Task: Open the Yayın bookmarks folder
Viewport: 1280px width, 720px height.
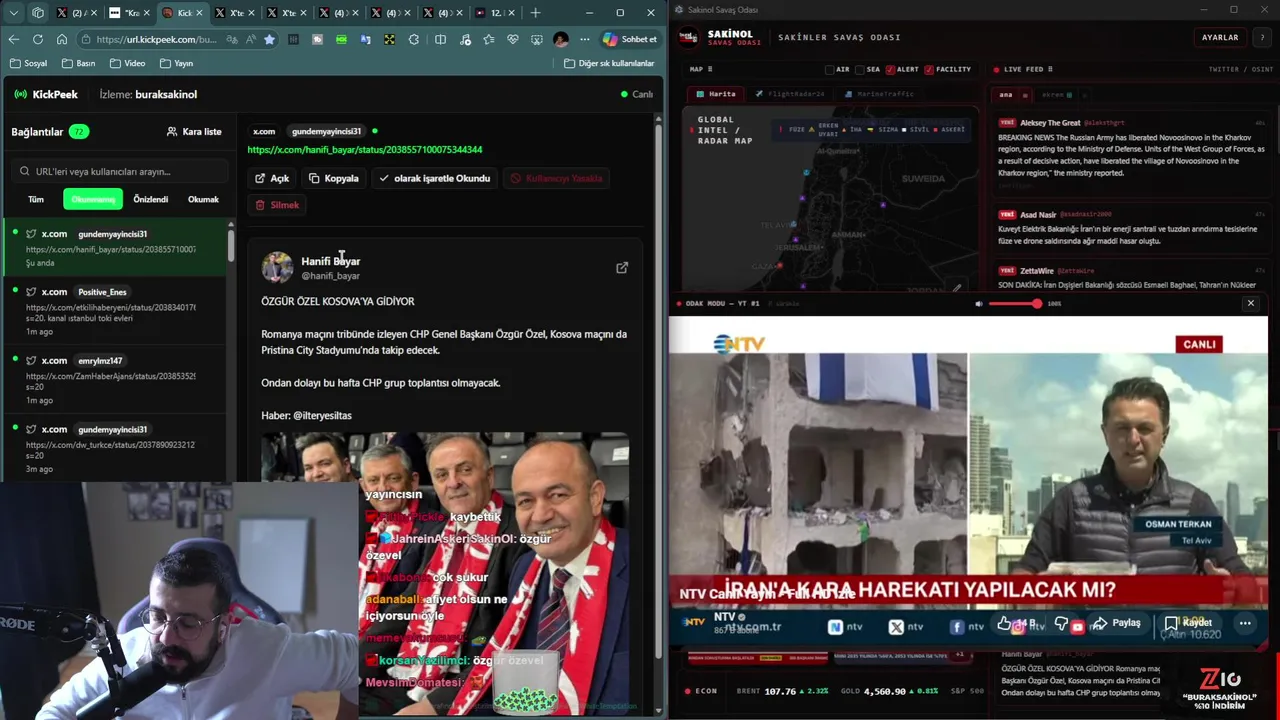Action: point(176,63)
